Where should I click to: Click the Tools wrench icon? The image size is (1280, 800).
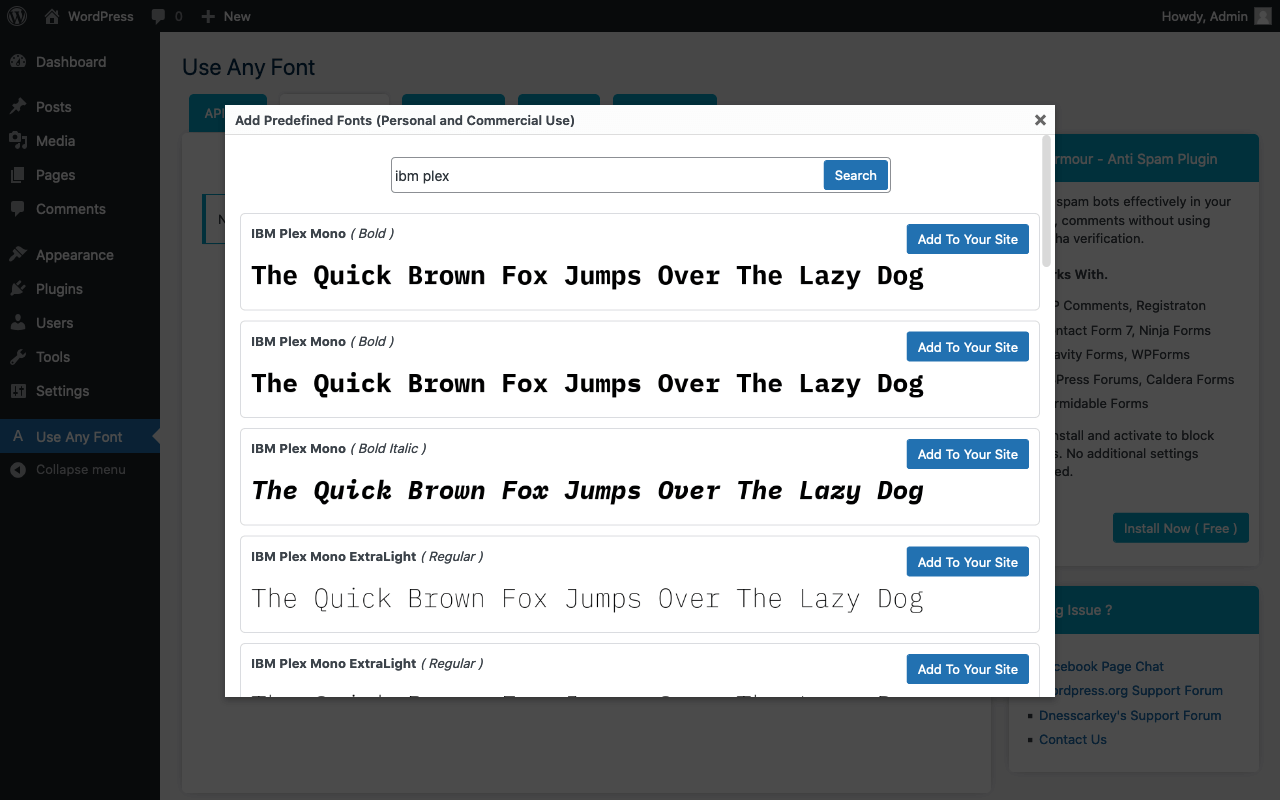18,357
